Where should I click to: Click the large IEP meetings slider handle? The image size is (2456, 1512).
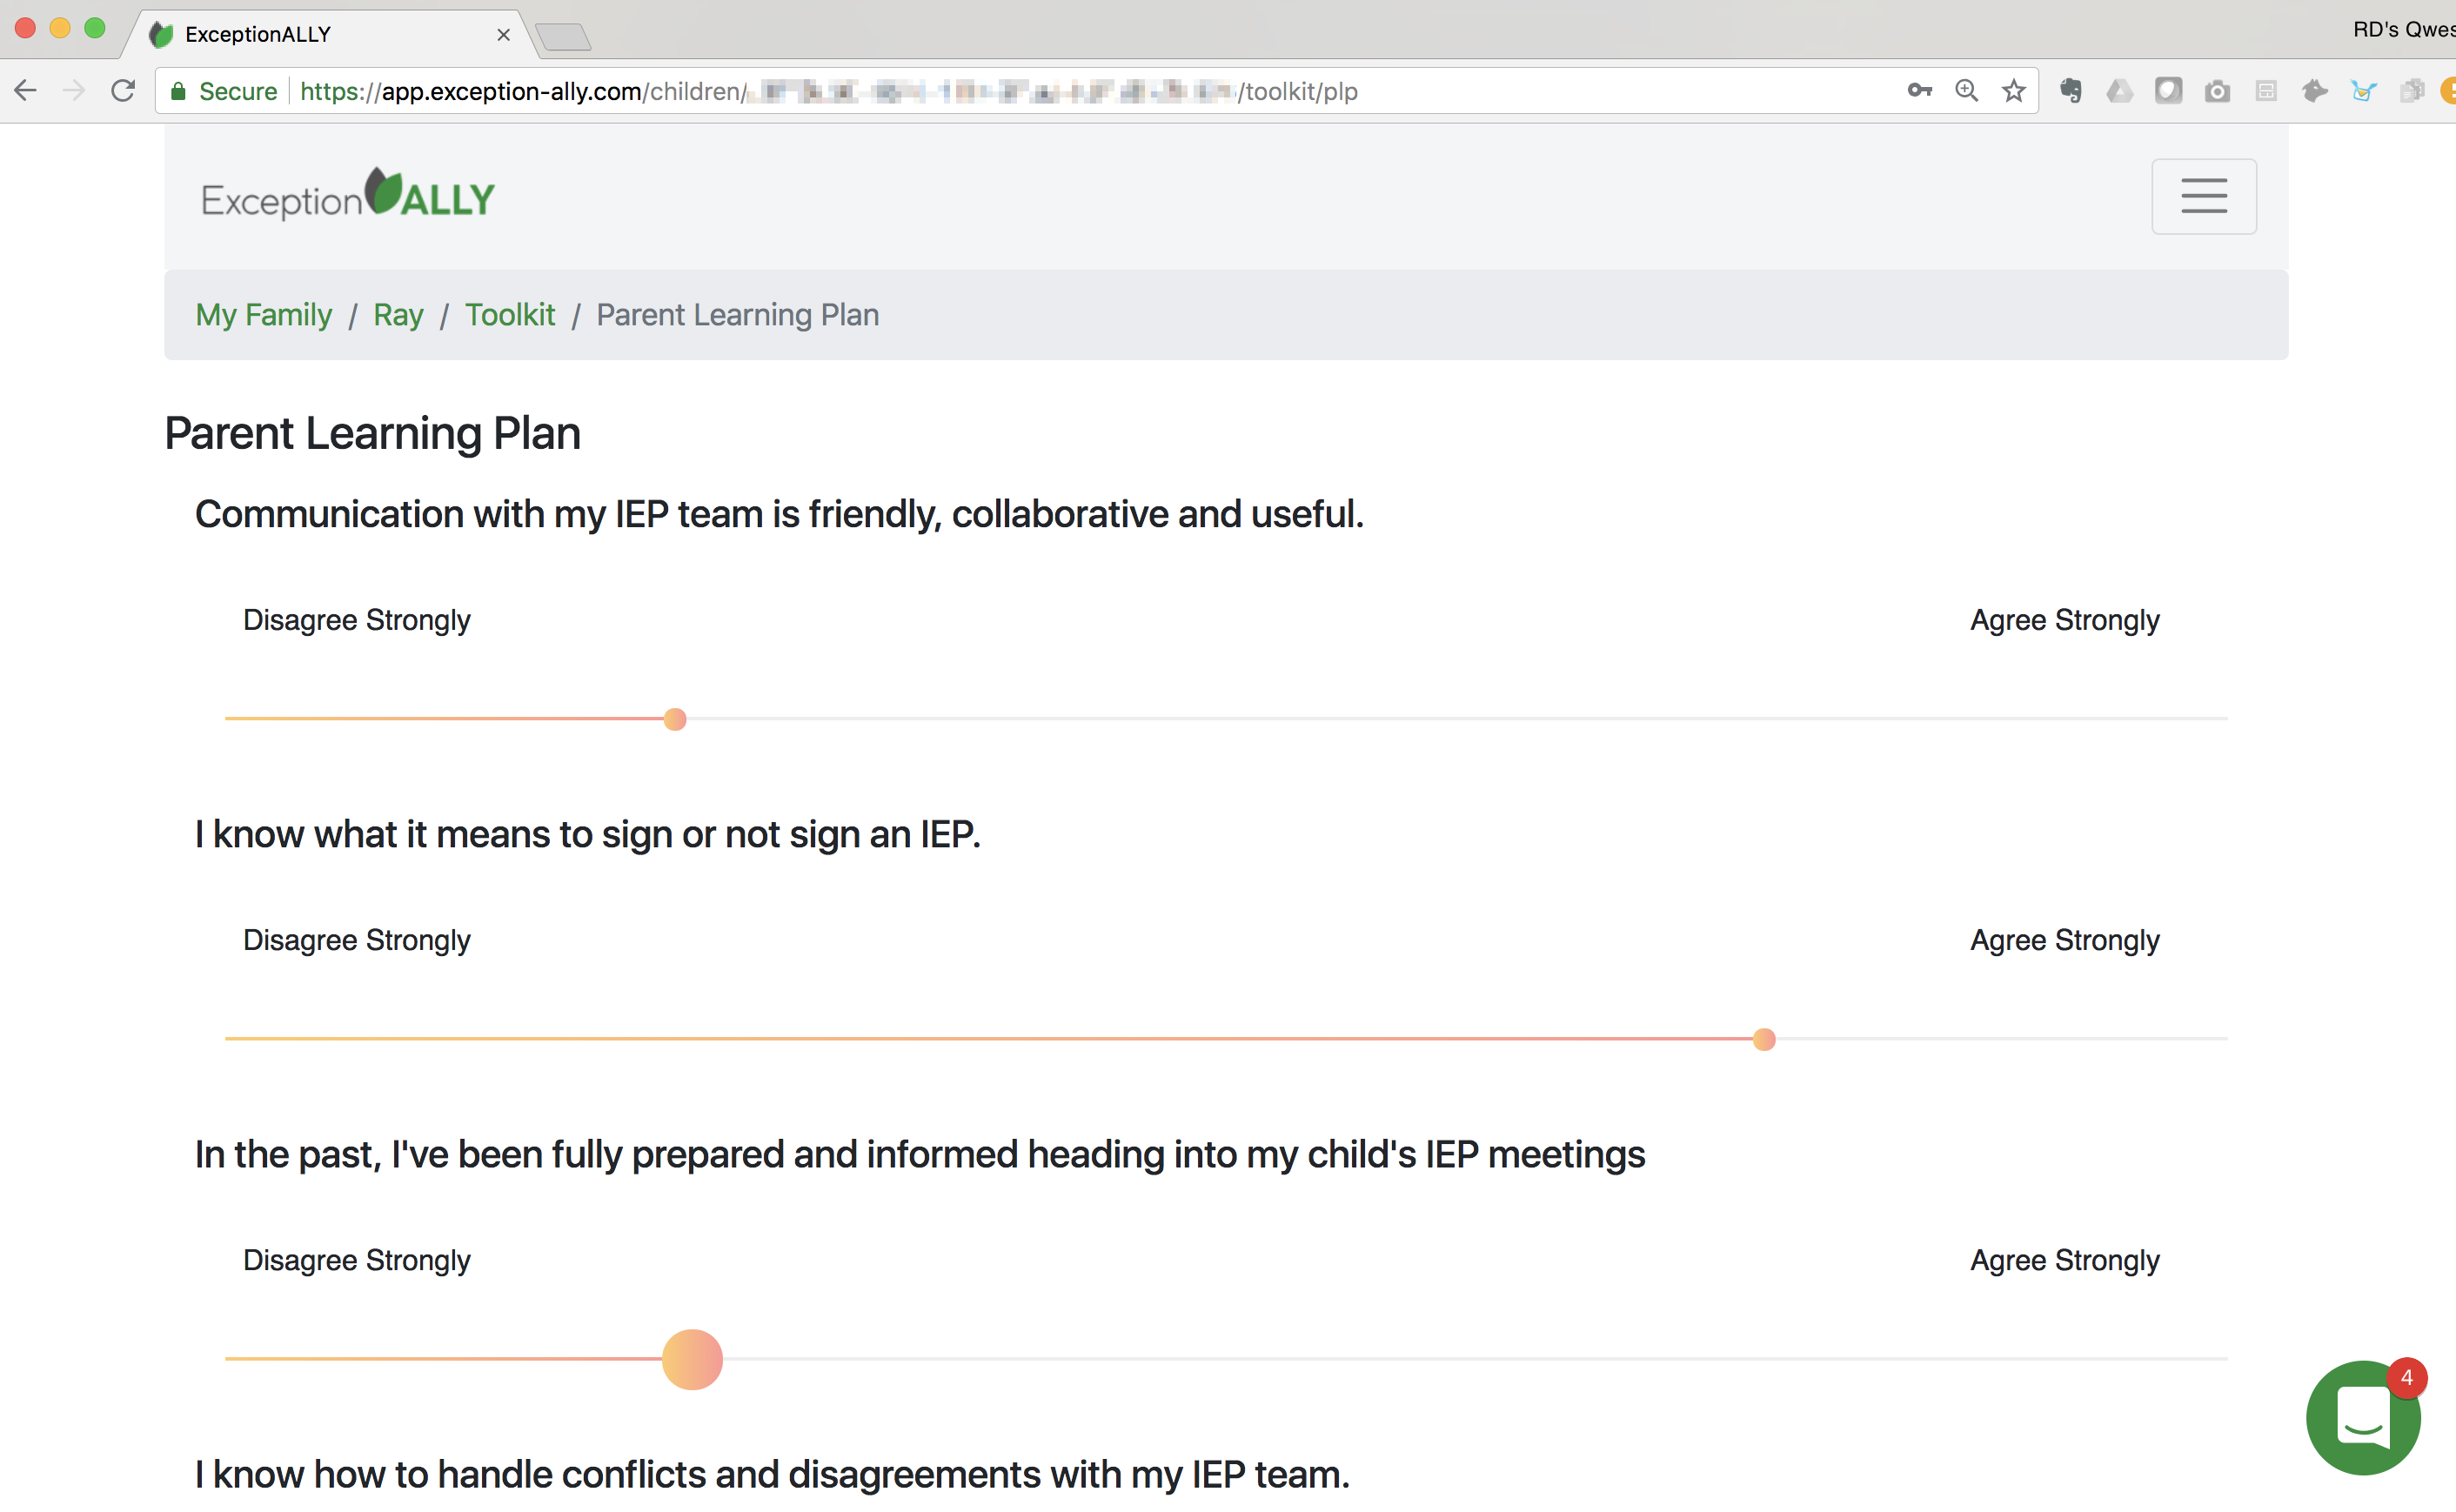tap(692, 1359)
